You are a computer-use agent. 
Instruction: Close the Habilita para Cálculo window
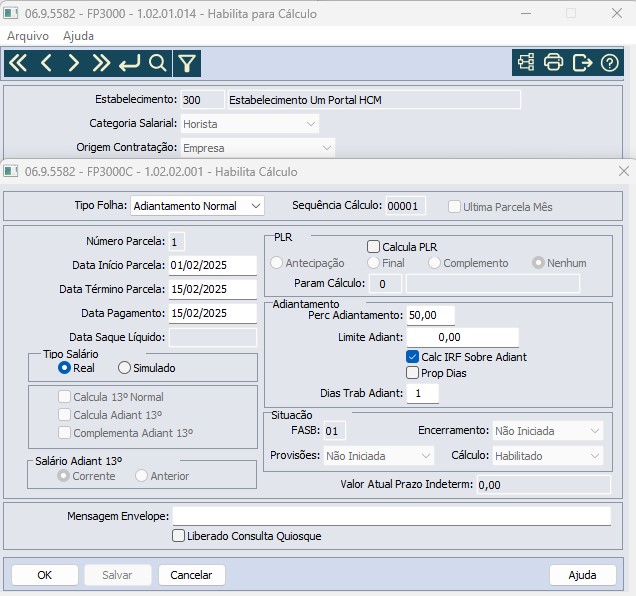coord(617,13)
